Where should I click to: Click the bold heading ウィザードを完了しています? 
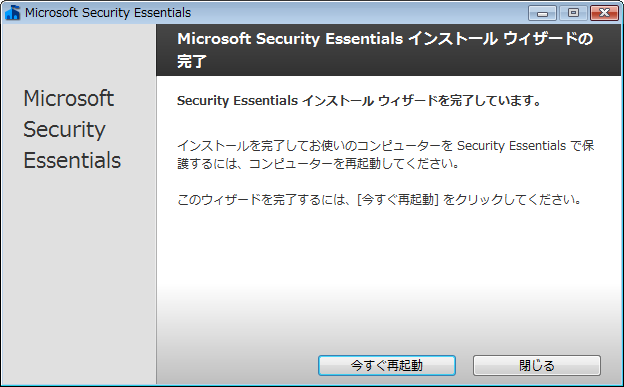(359, 101)
